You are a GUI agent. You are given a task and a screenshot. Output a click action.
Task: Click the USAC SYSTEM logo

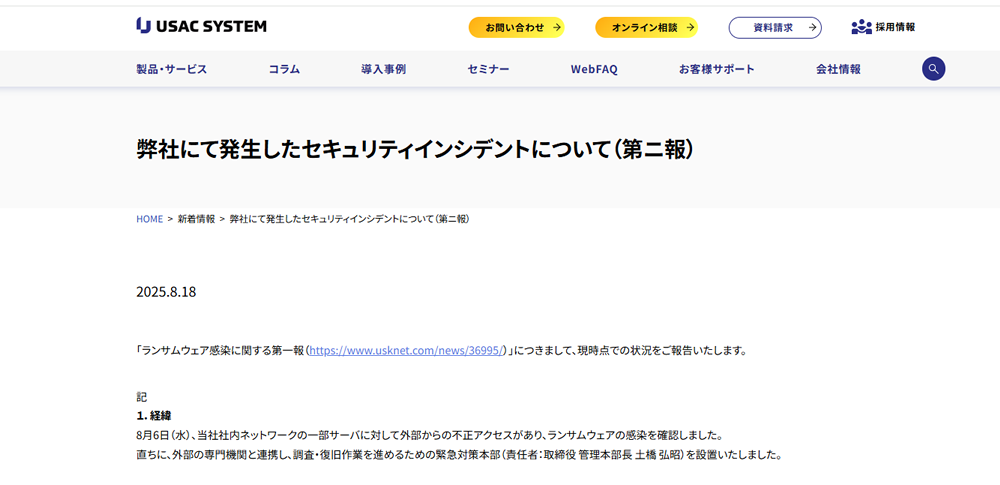(202, 26)
